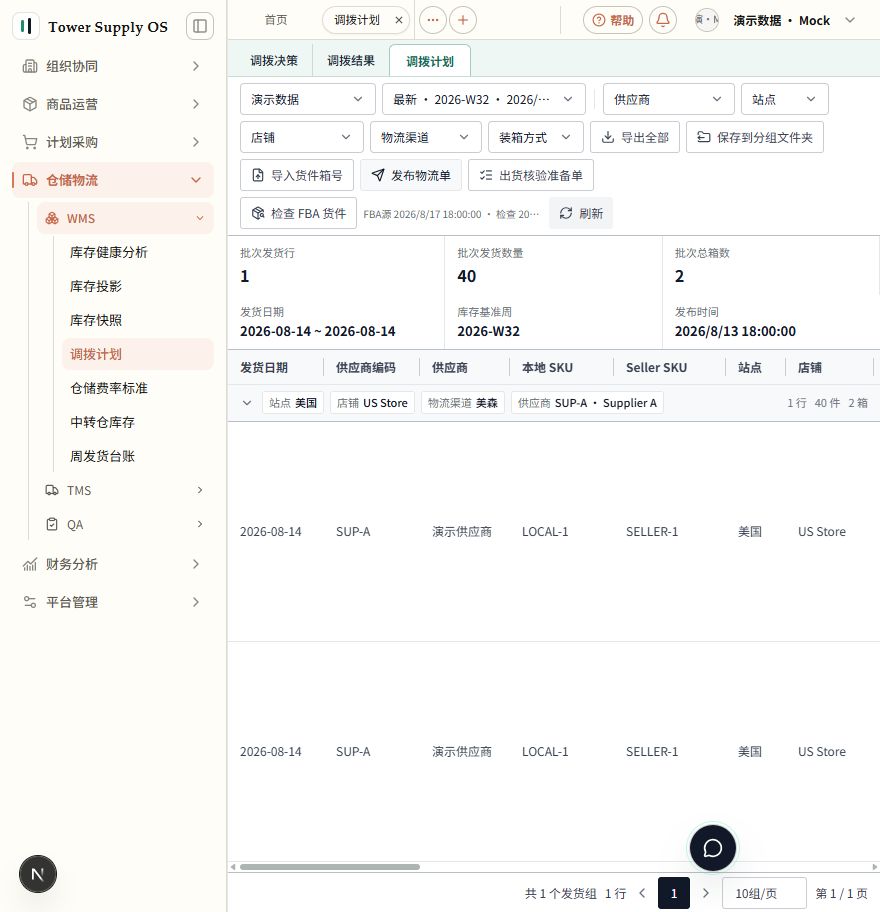Expand the 组织协同 sidebar menu
The height and width of the screenshot is (912, 880).
[113, 66]
